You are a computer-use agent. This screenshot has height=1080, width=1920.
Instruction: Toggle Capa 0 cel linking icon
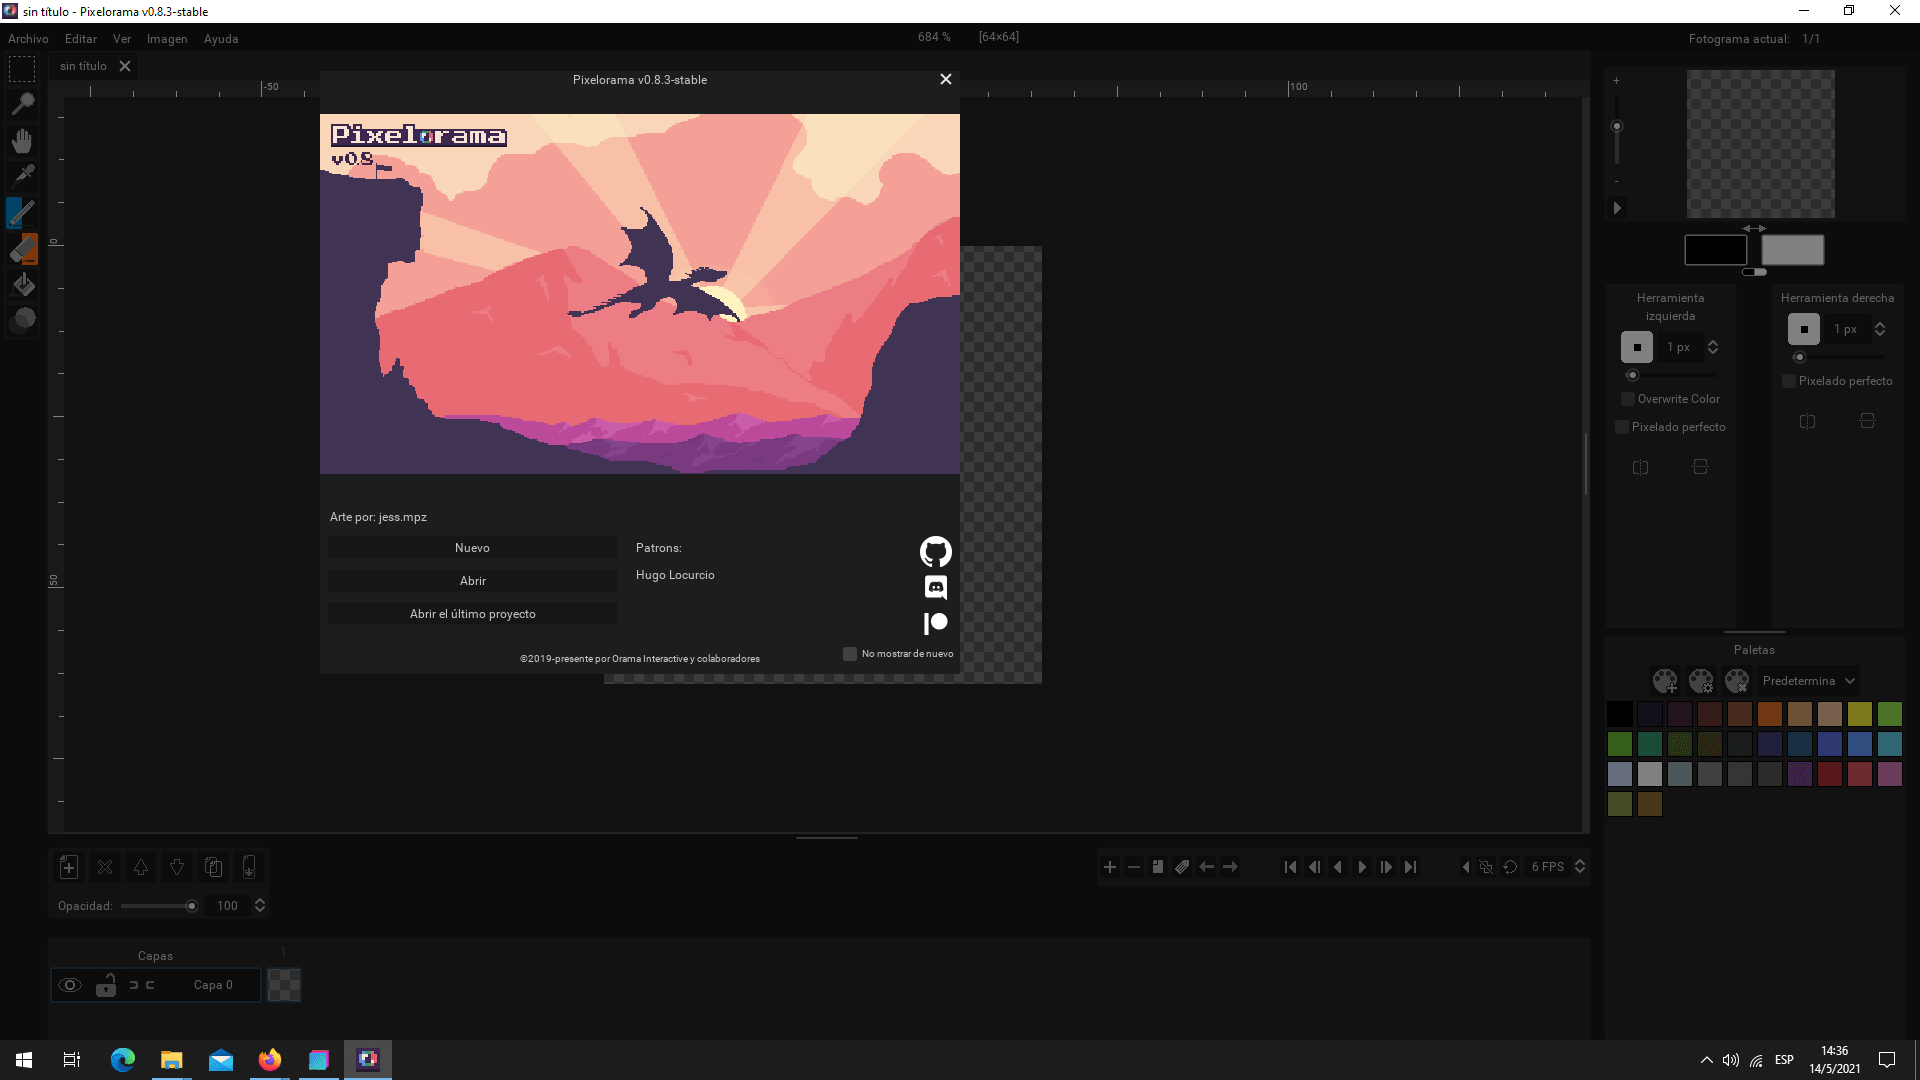click(x=142, y=985)
